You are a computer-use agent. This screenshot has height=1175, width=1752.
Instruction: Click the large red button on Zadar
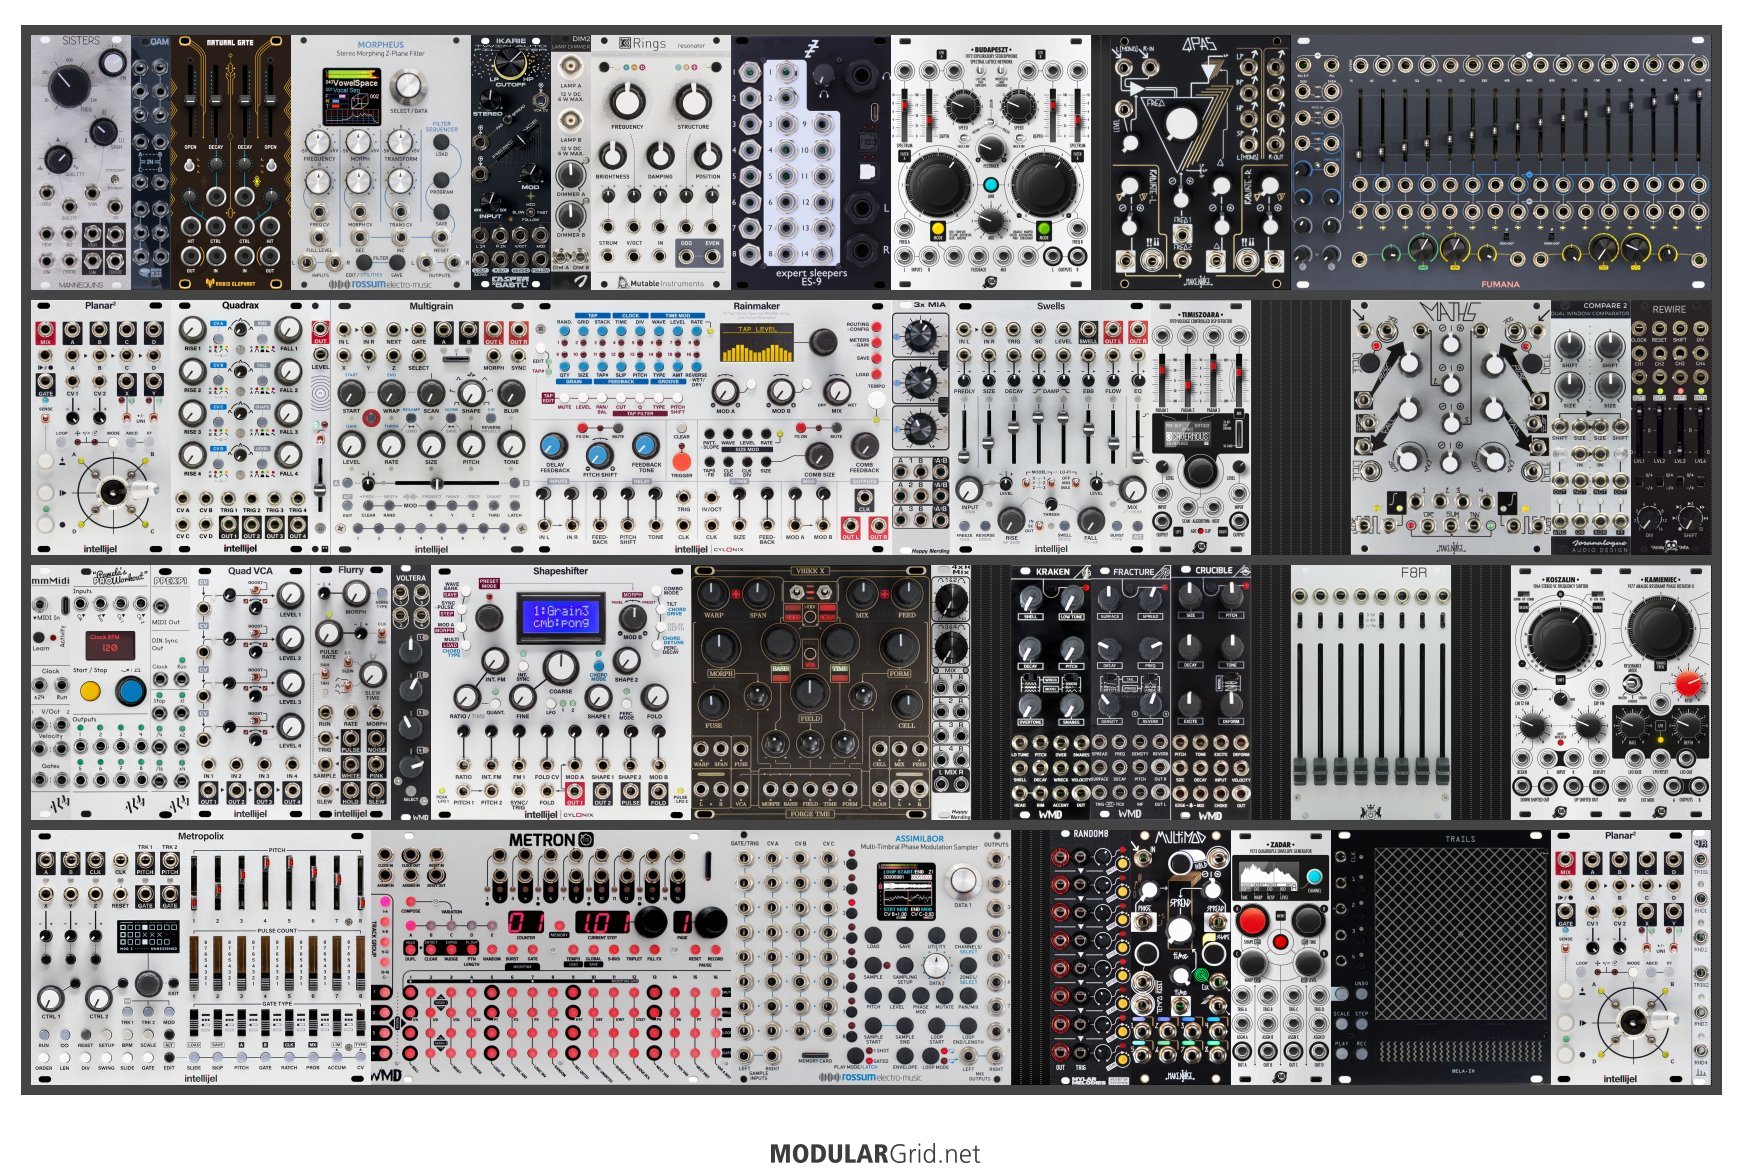point(1252,920)
